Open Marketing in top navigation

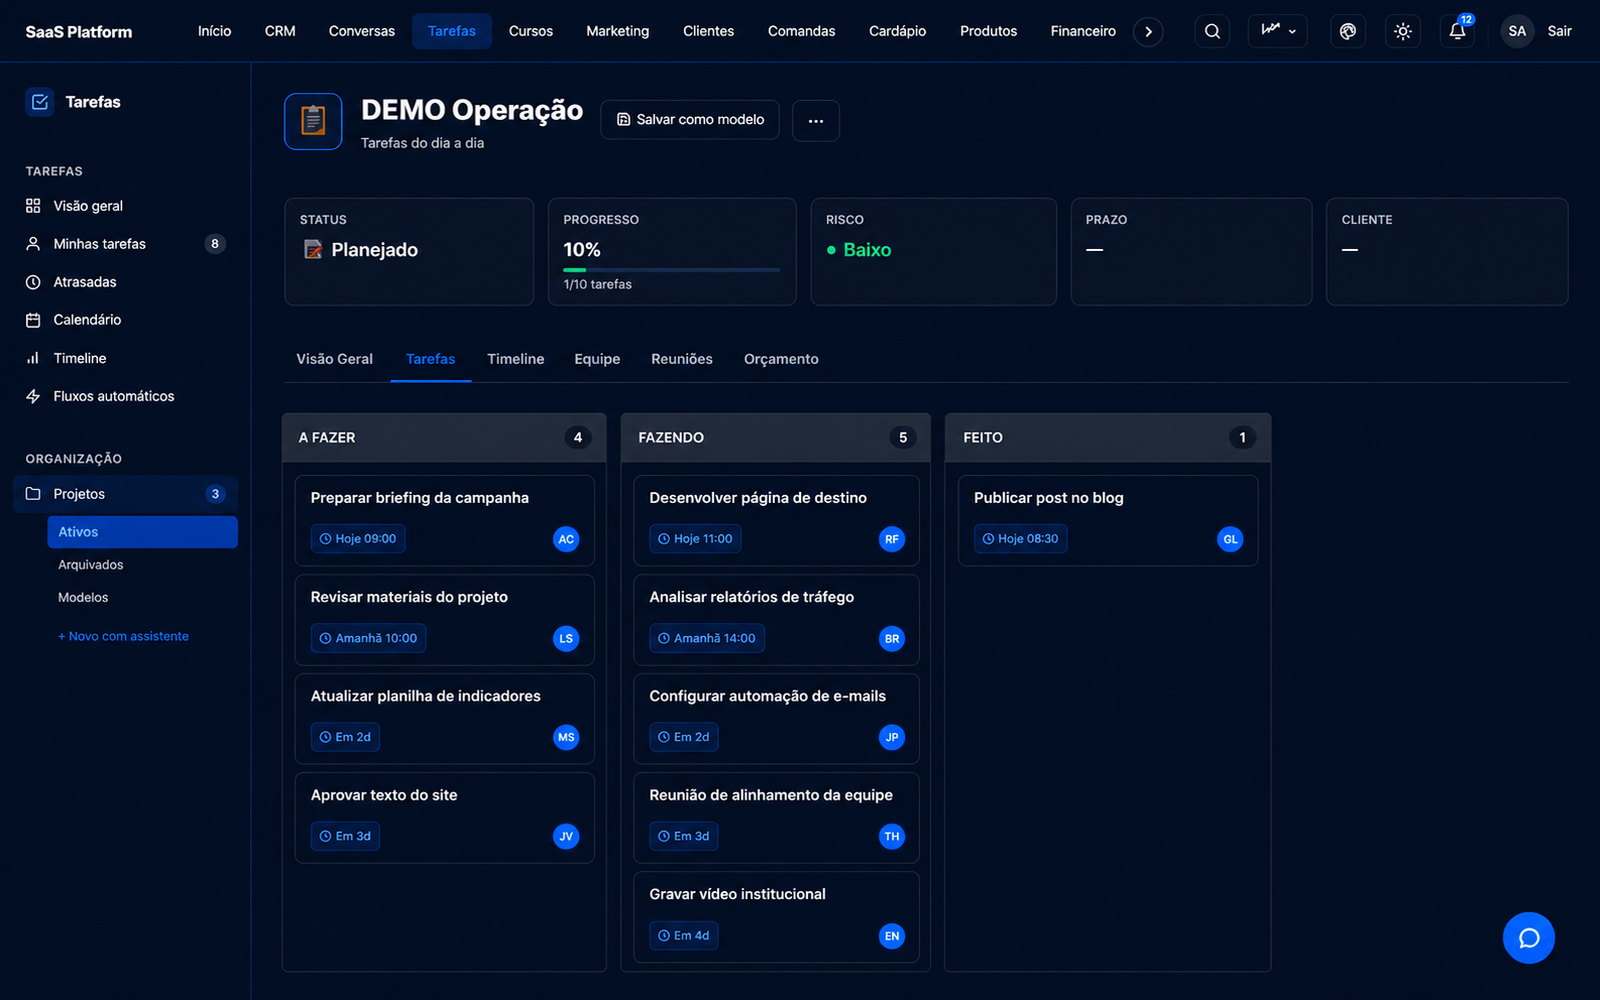point(618,31)
